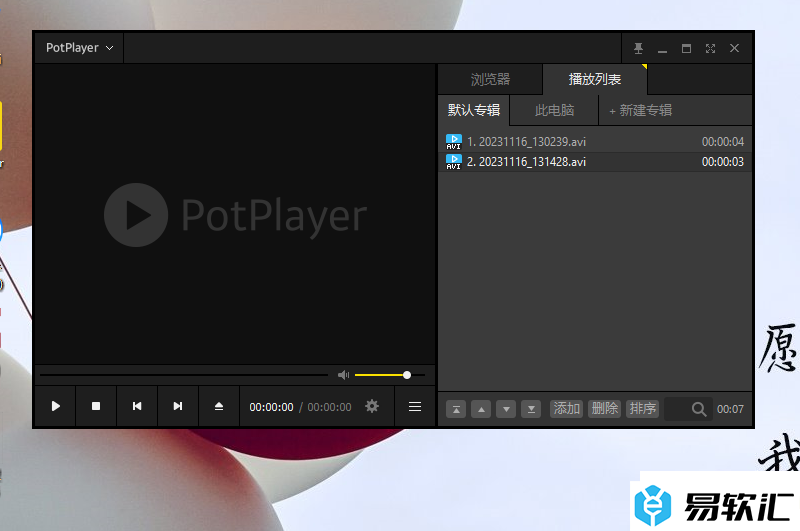Open the PotPlayer main menu dropdown

[79, 48]
